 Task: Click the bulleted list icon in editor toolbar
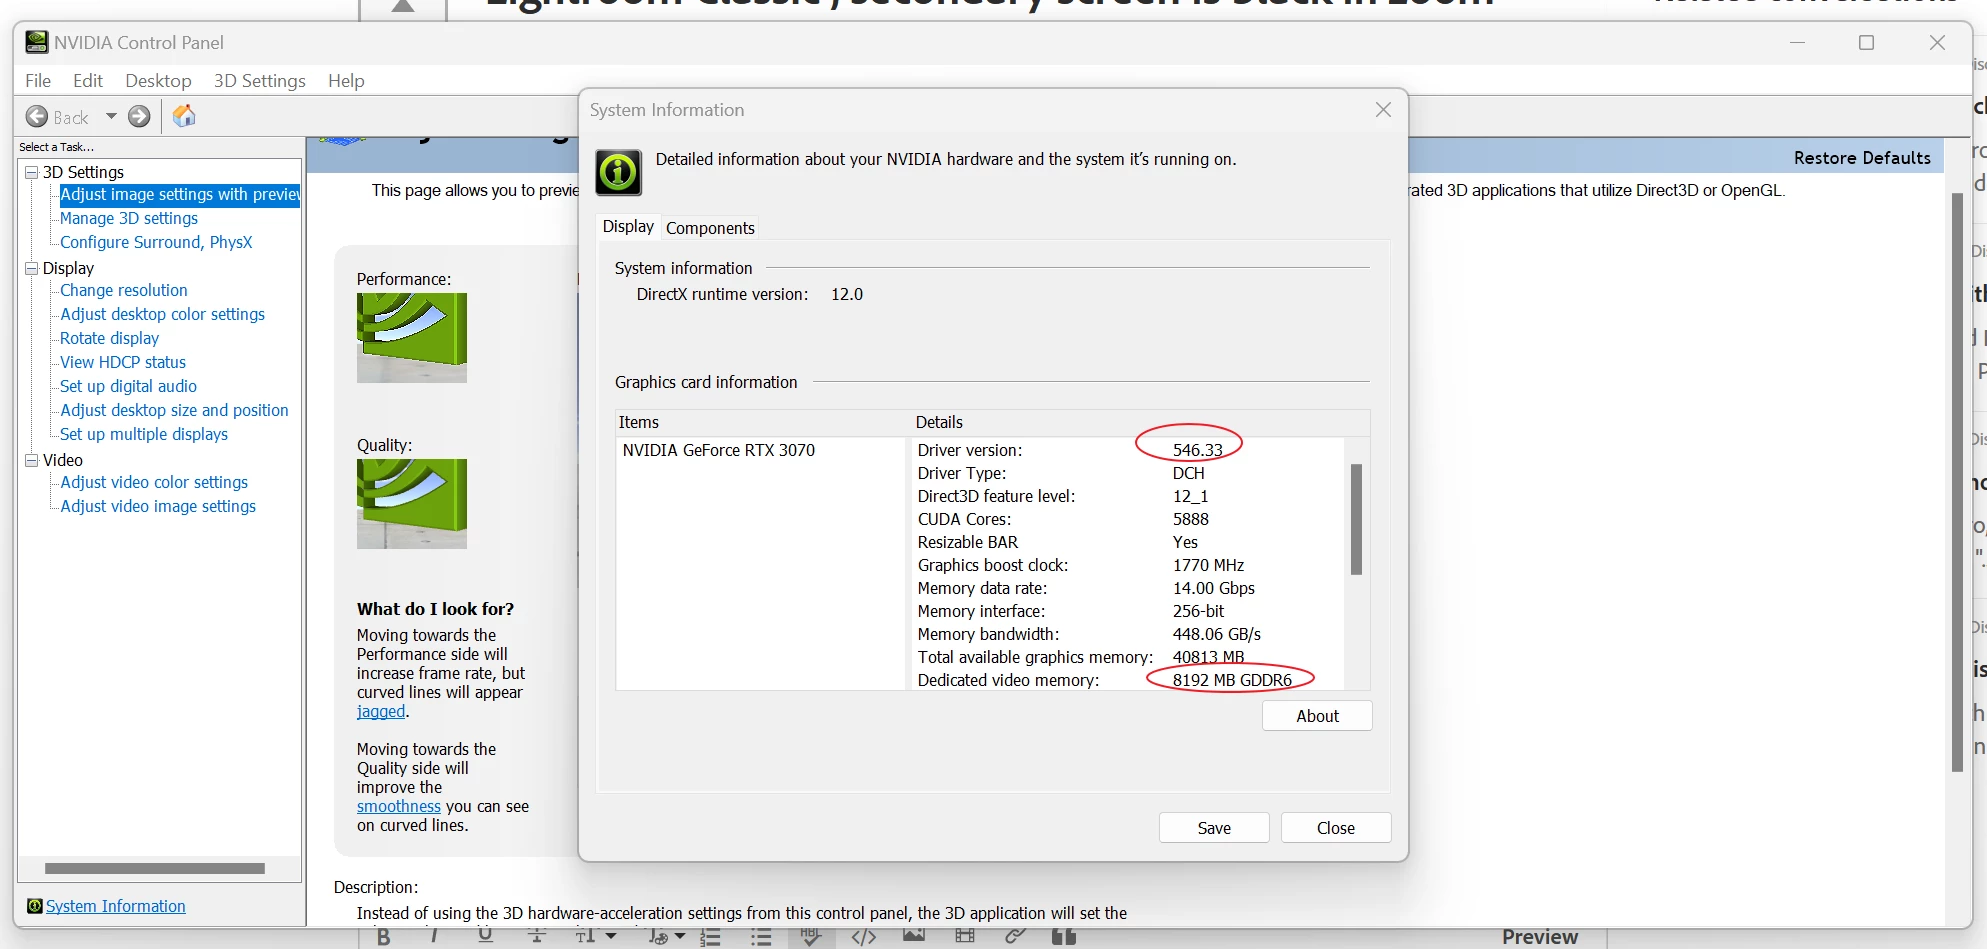[762, 937]
